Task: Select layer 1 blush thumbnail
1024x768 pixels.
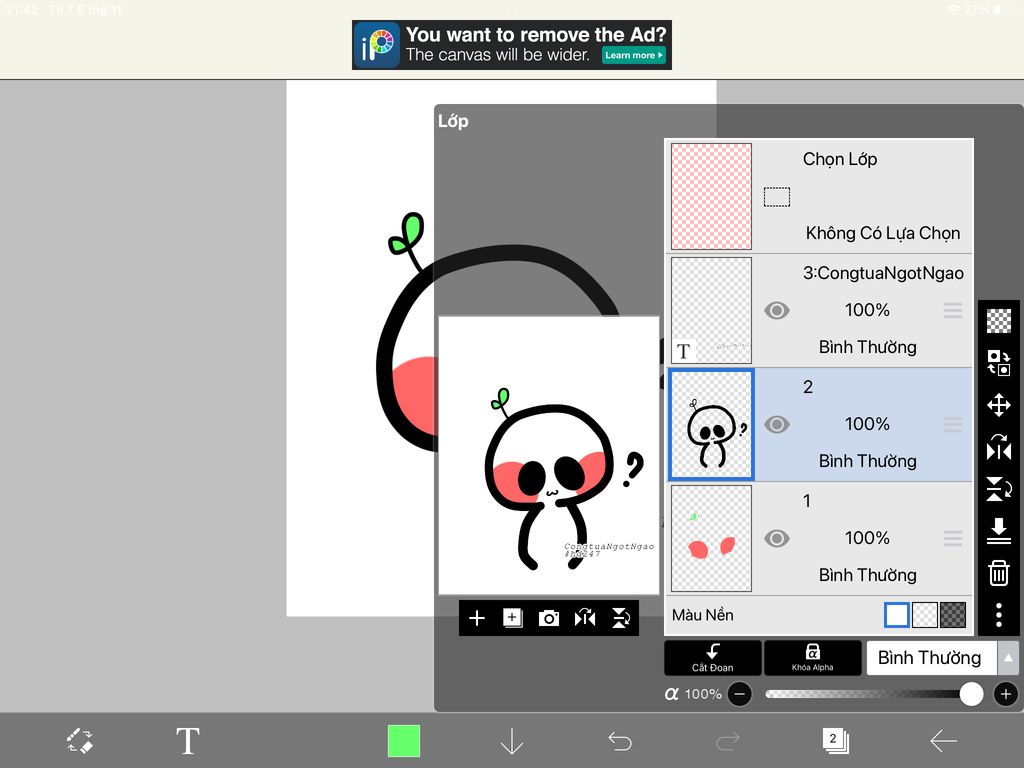Action: click(x=711, y=538)
